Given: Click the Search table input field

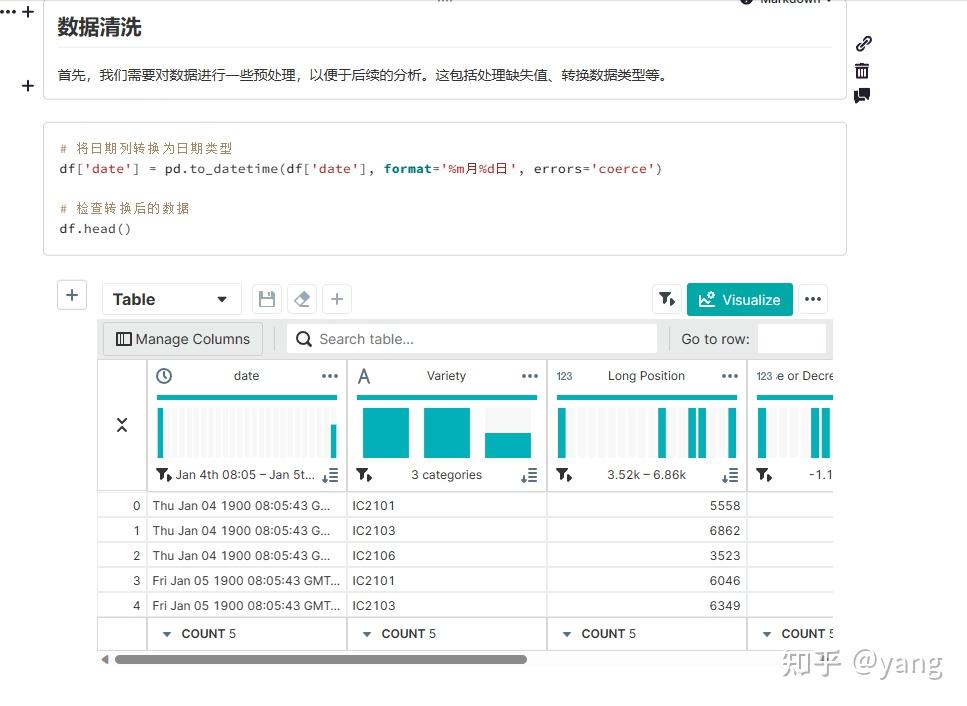Looking at the screenshot, I should 470,338.
